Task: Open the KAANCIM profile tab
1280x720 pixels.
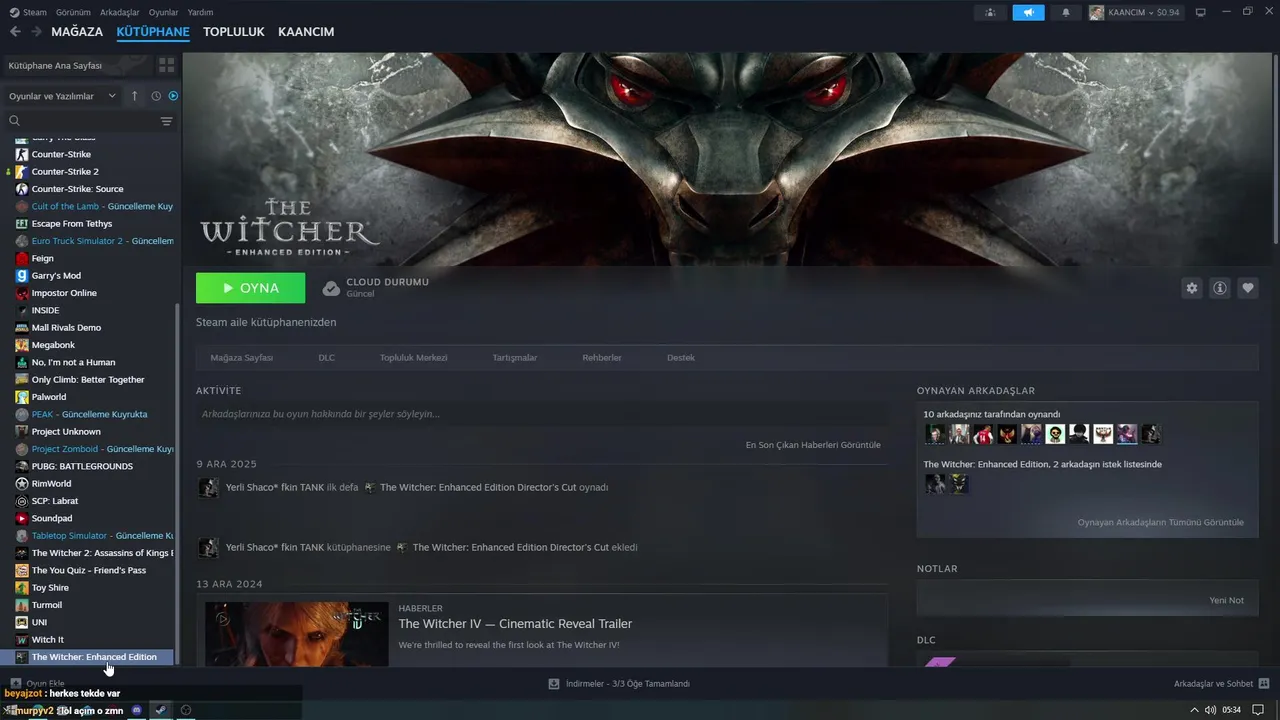Action: pos(306,32)
